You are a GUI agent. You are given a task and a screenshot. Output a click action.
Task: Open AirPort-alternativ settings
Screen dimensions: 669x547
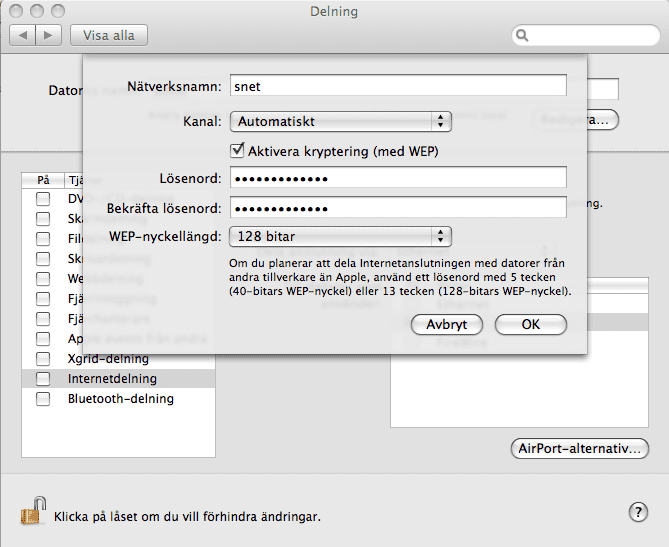[x=579, y=448]
